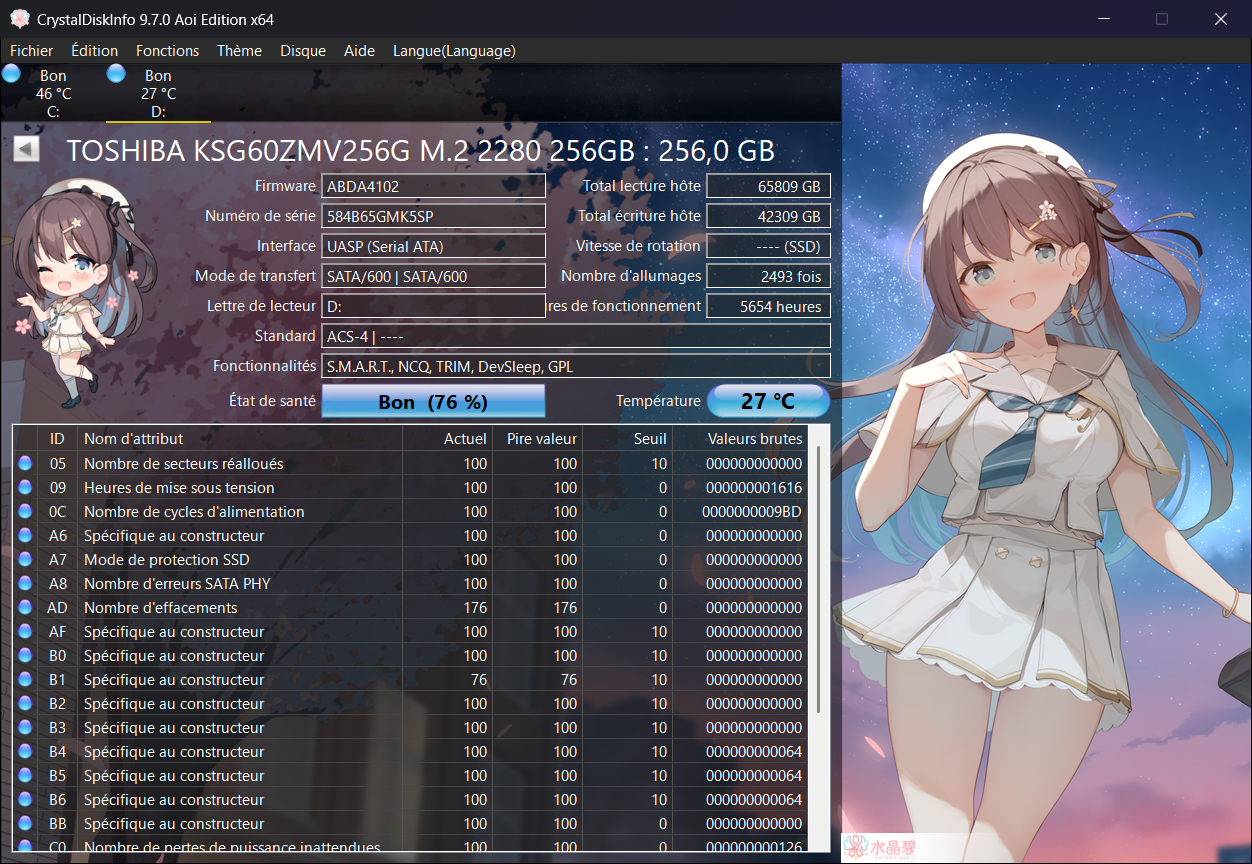The image size is (1252, 864).
Task: Go to the previous disk with the left arrow
Action: 26,150
